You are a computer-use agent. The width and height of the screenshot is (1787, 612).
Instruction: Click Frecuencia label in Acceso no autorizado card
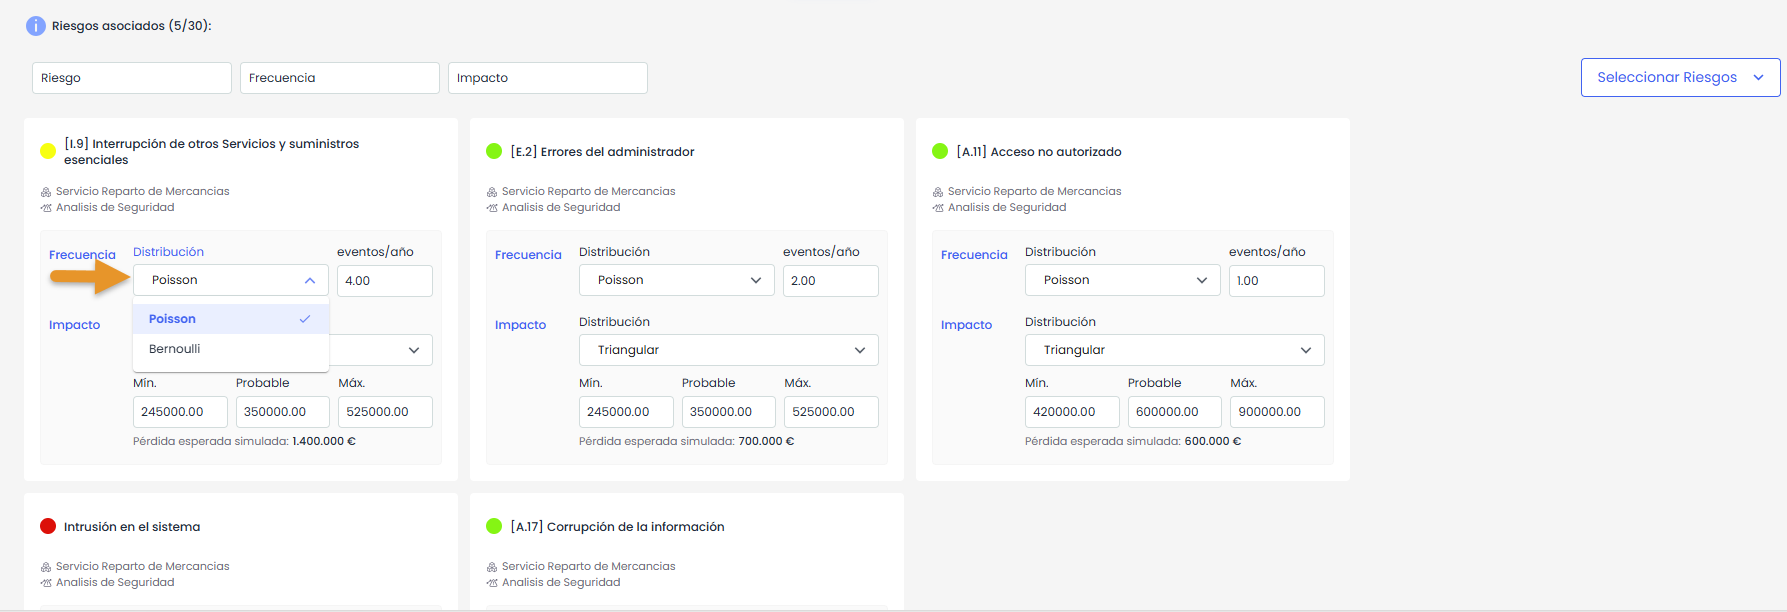pos(974,255)
